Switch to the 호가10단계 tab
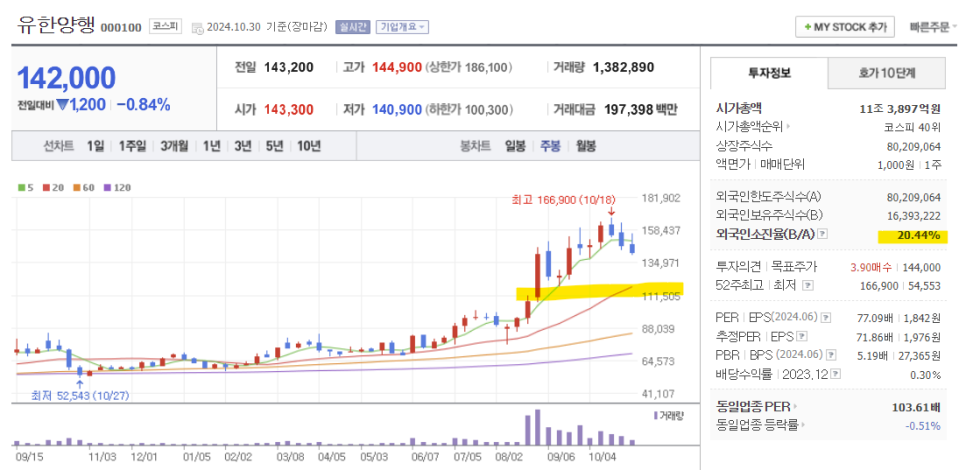The height and width of the screenshot is (470, 966). (x=887, y=73)
